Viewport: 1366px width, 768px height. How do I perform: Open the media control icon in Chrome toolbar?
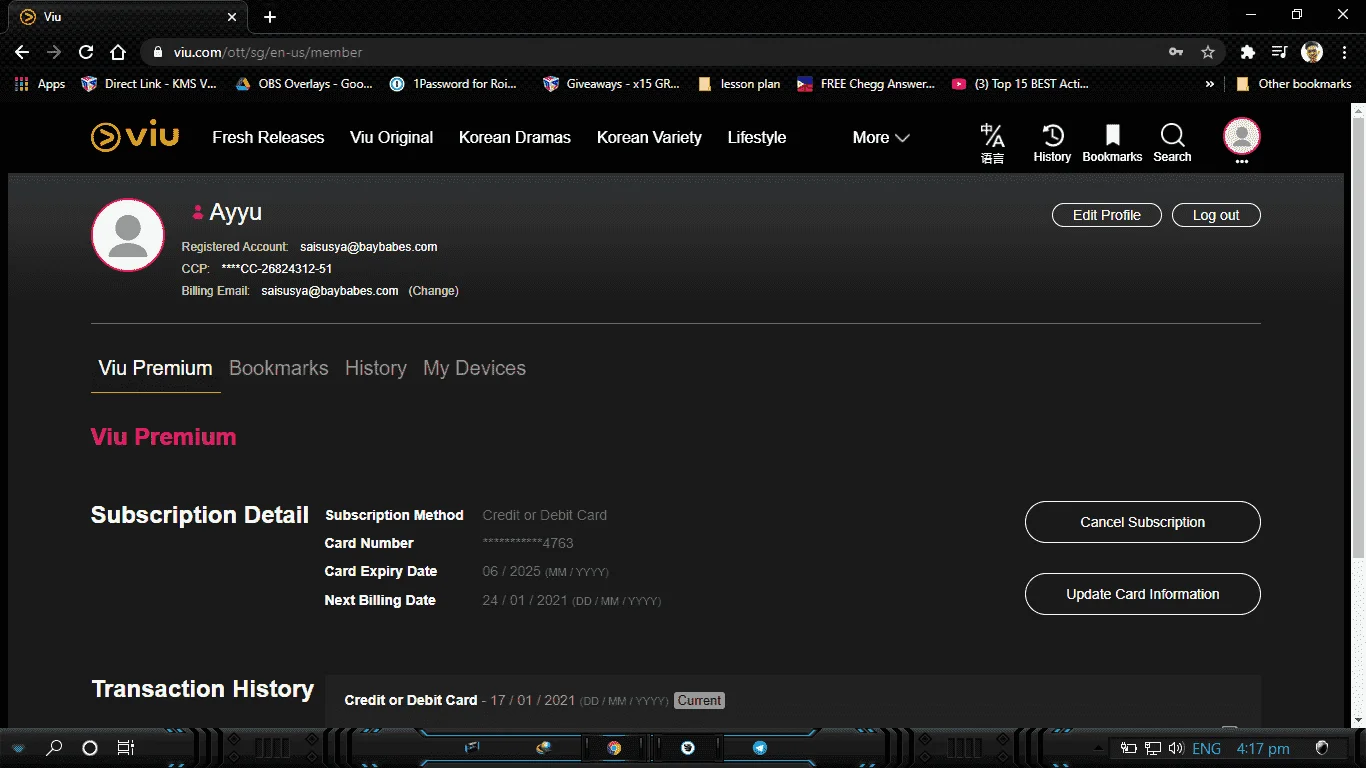[x=1279, y=52]
